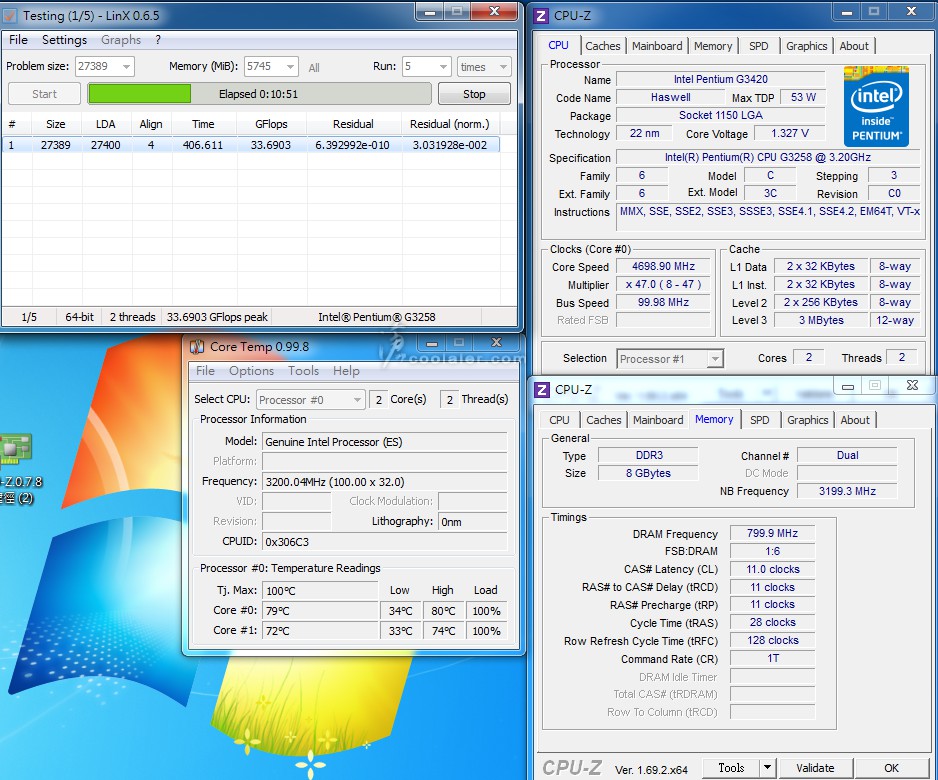Click the Intel Pentium logo in CPU-Z
This screenshot has width=938, height=780.
tap(876, 106)
